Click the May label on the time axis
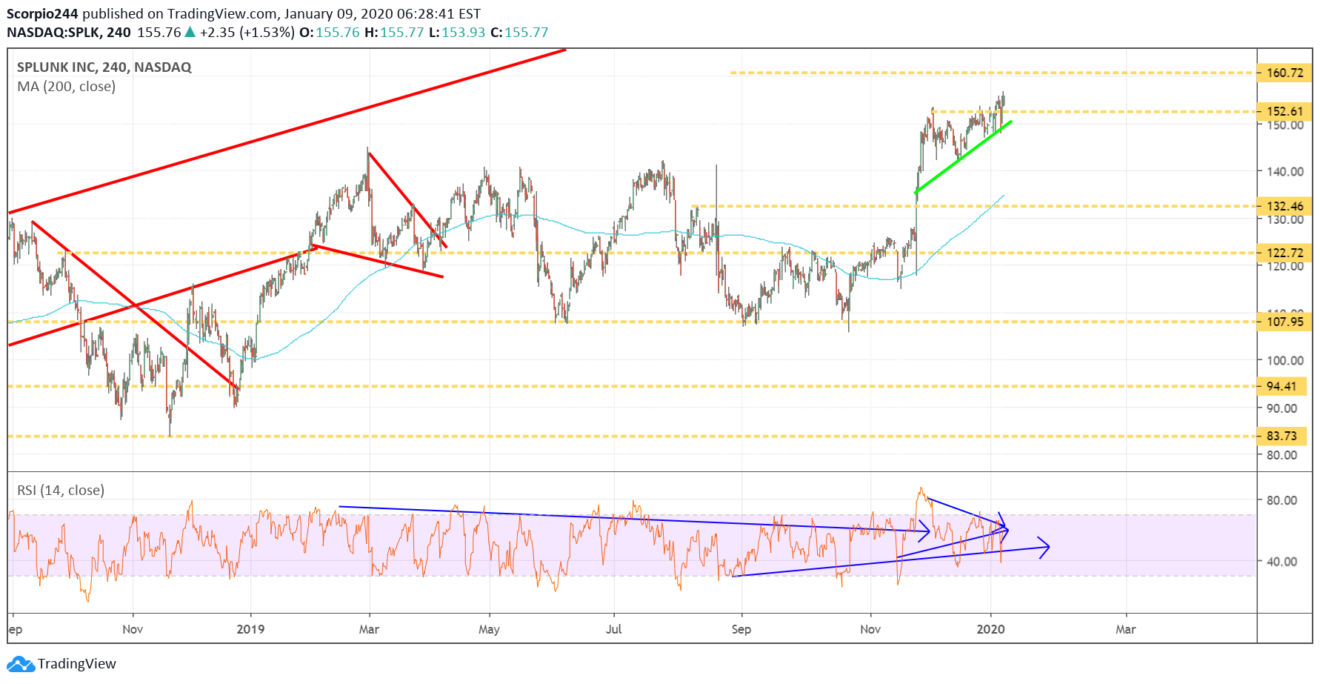The image size is (1320, 684). coord(490,630)
